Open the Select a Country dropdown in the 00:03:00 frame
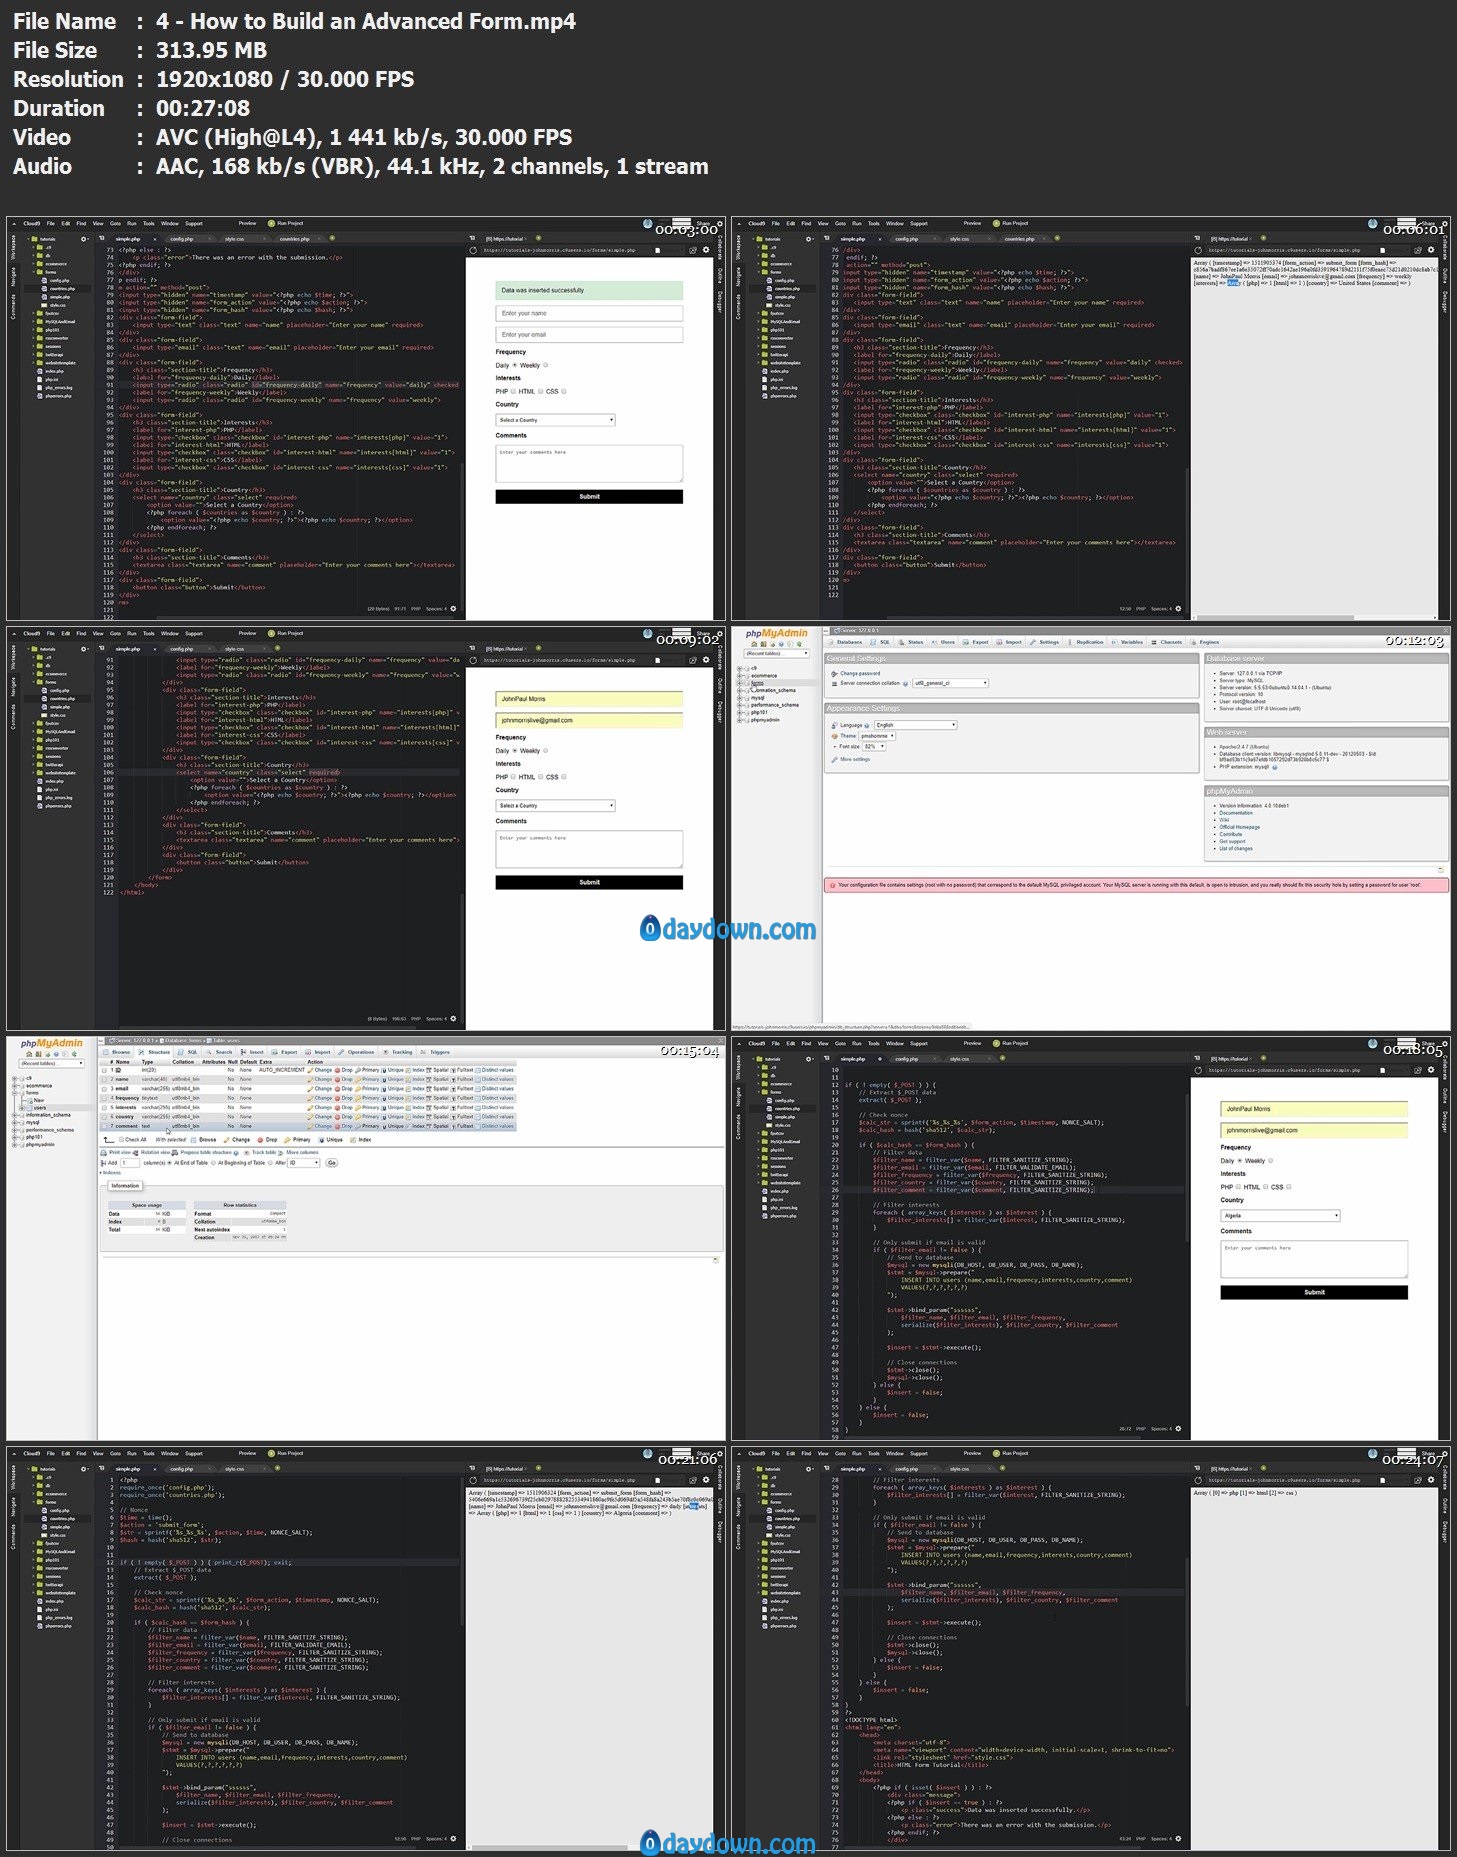Image resolution: width=1457 pixels, height=1857 pixels. coord(556,420)
